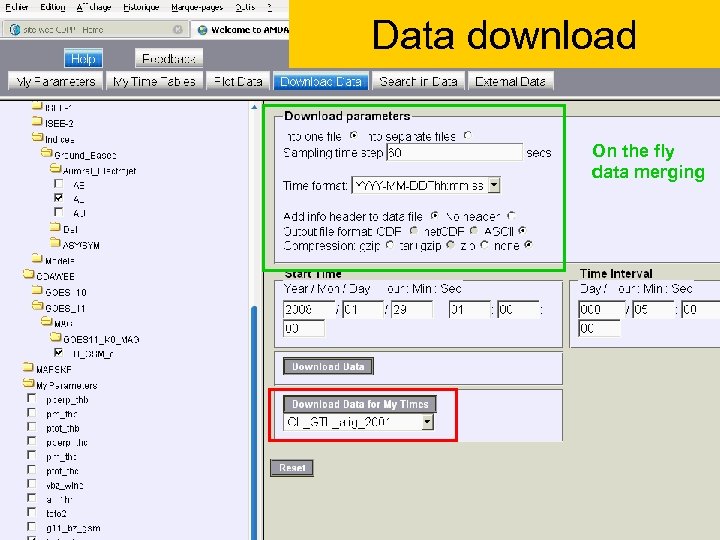Image resolution: width=720 pixels, height=540 pixels.
Task: Open the ASYSYM folder icon
Action: (56, 243)
